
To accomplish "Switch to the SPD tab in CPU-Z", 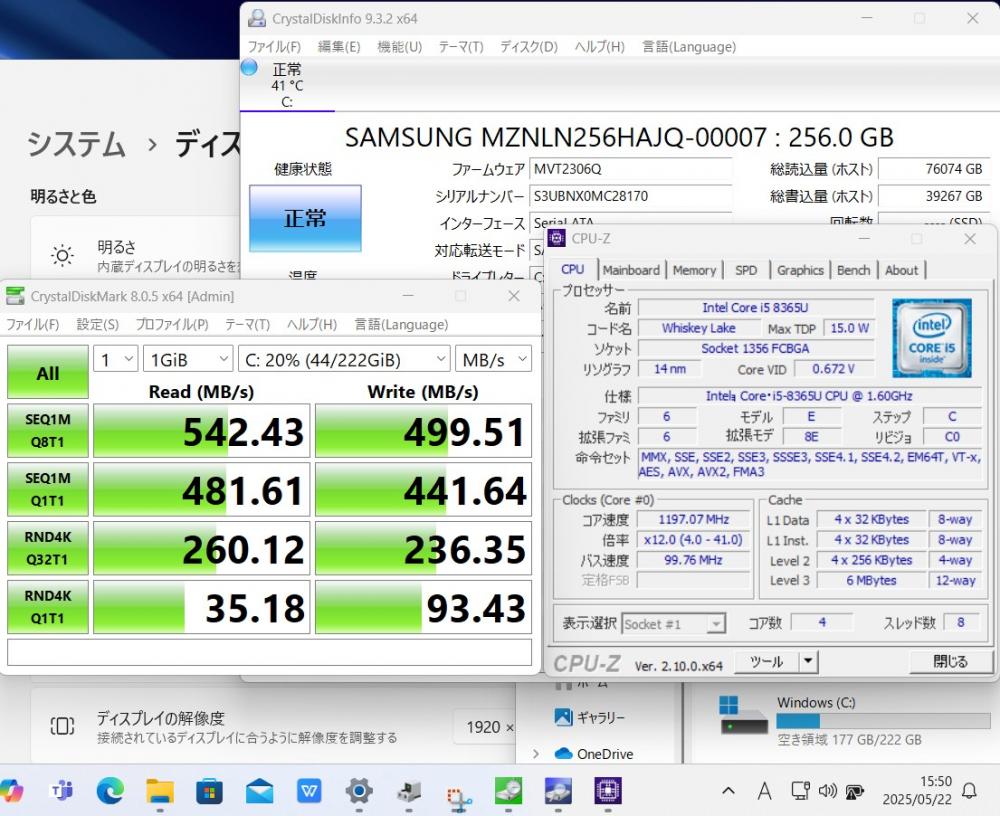I will (746, 271).
